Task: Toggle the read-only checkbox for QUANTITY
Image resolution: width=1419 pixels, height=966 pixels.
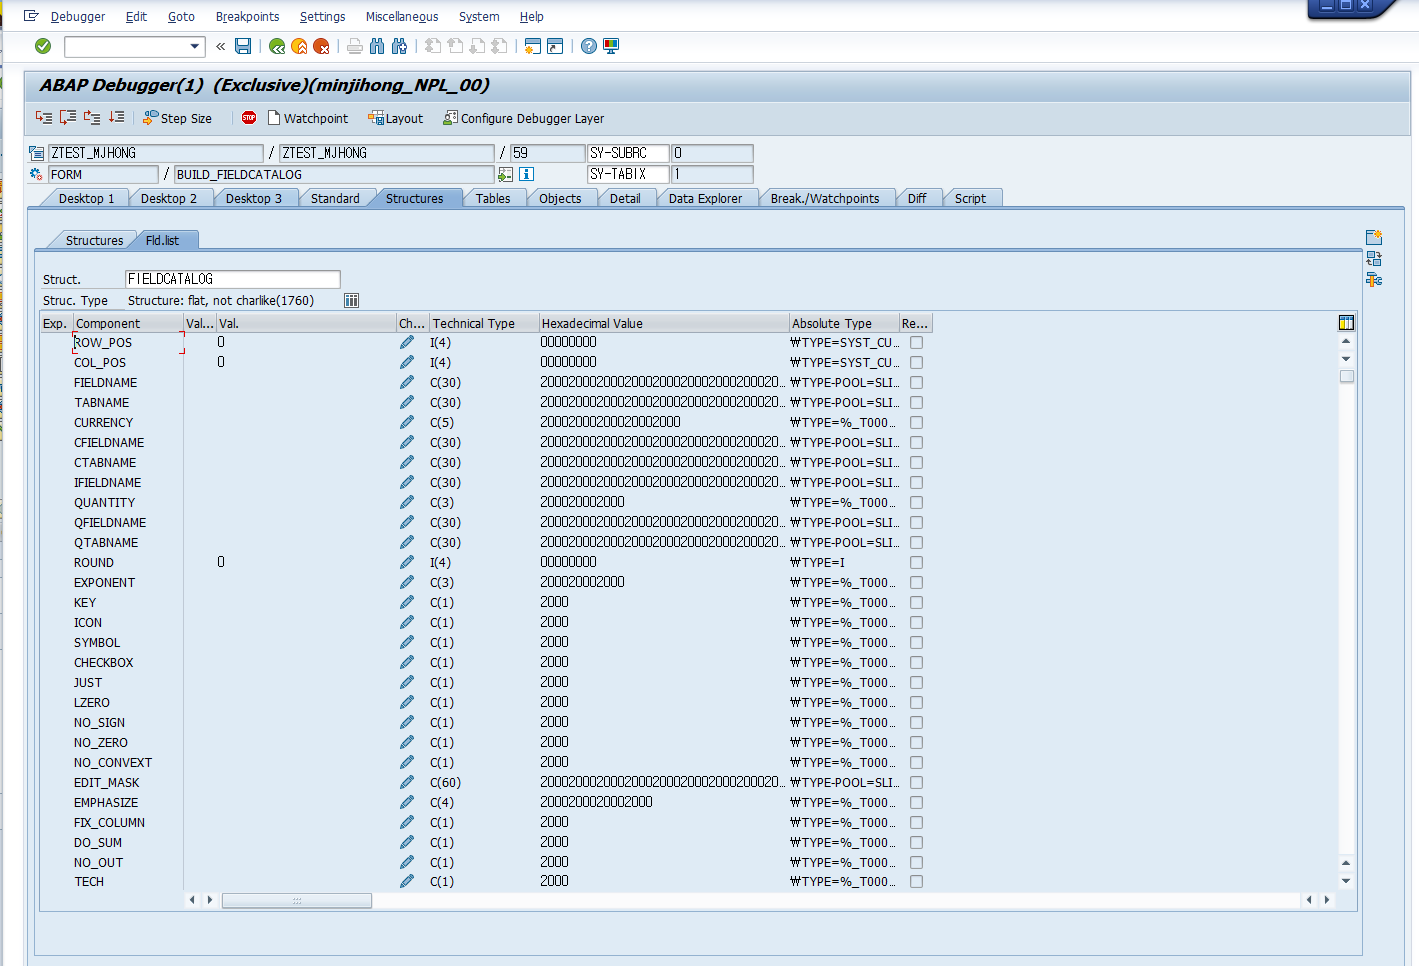Action: click(916, 502)
